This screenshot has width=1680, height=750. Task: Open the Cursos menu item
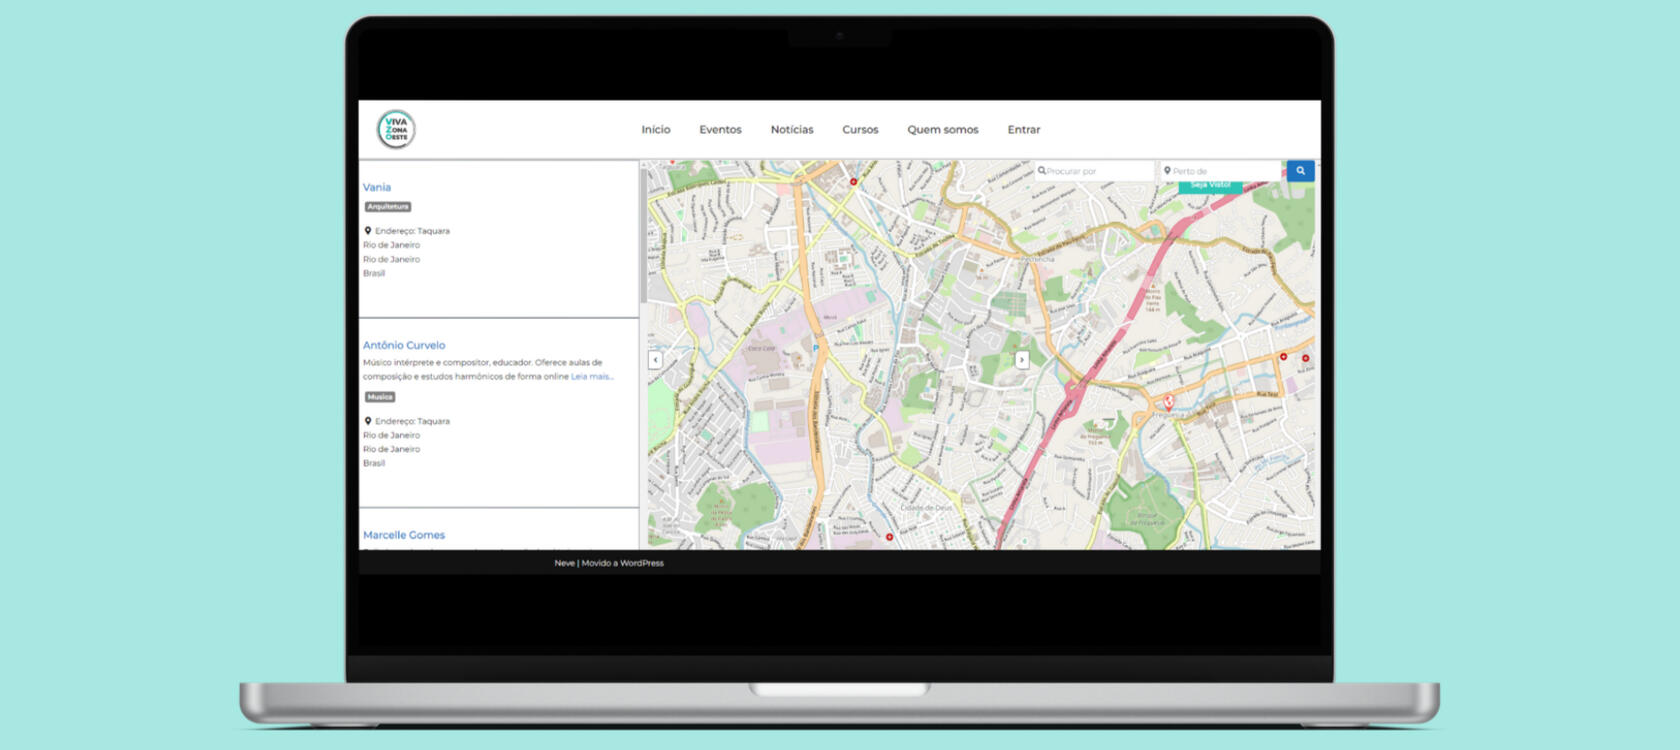(860, 130)
